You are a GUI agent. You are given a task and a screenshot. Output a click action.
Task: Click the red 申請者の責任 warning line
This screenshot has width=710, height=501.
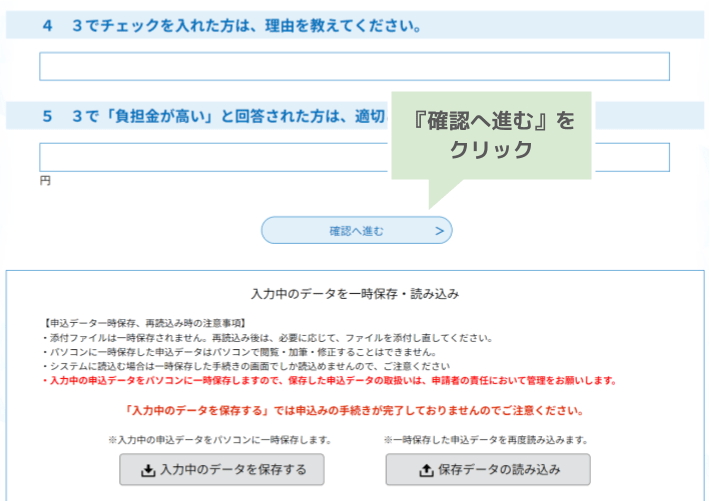[x=329, y=381]
